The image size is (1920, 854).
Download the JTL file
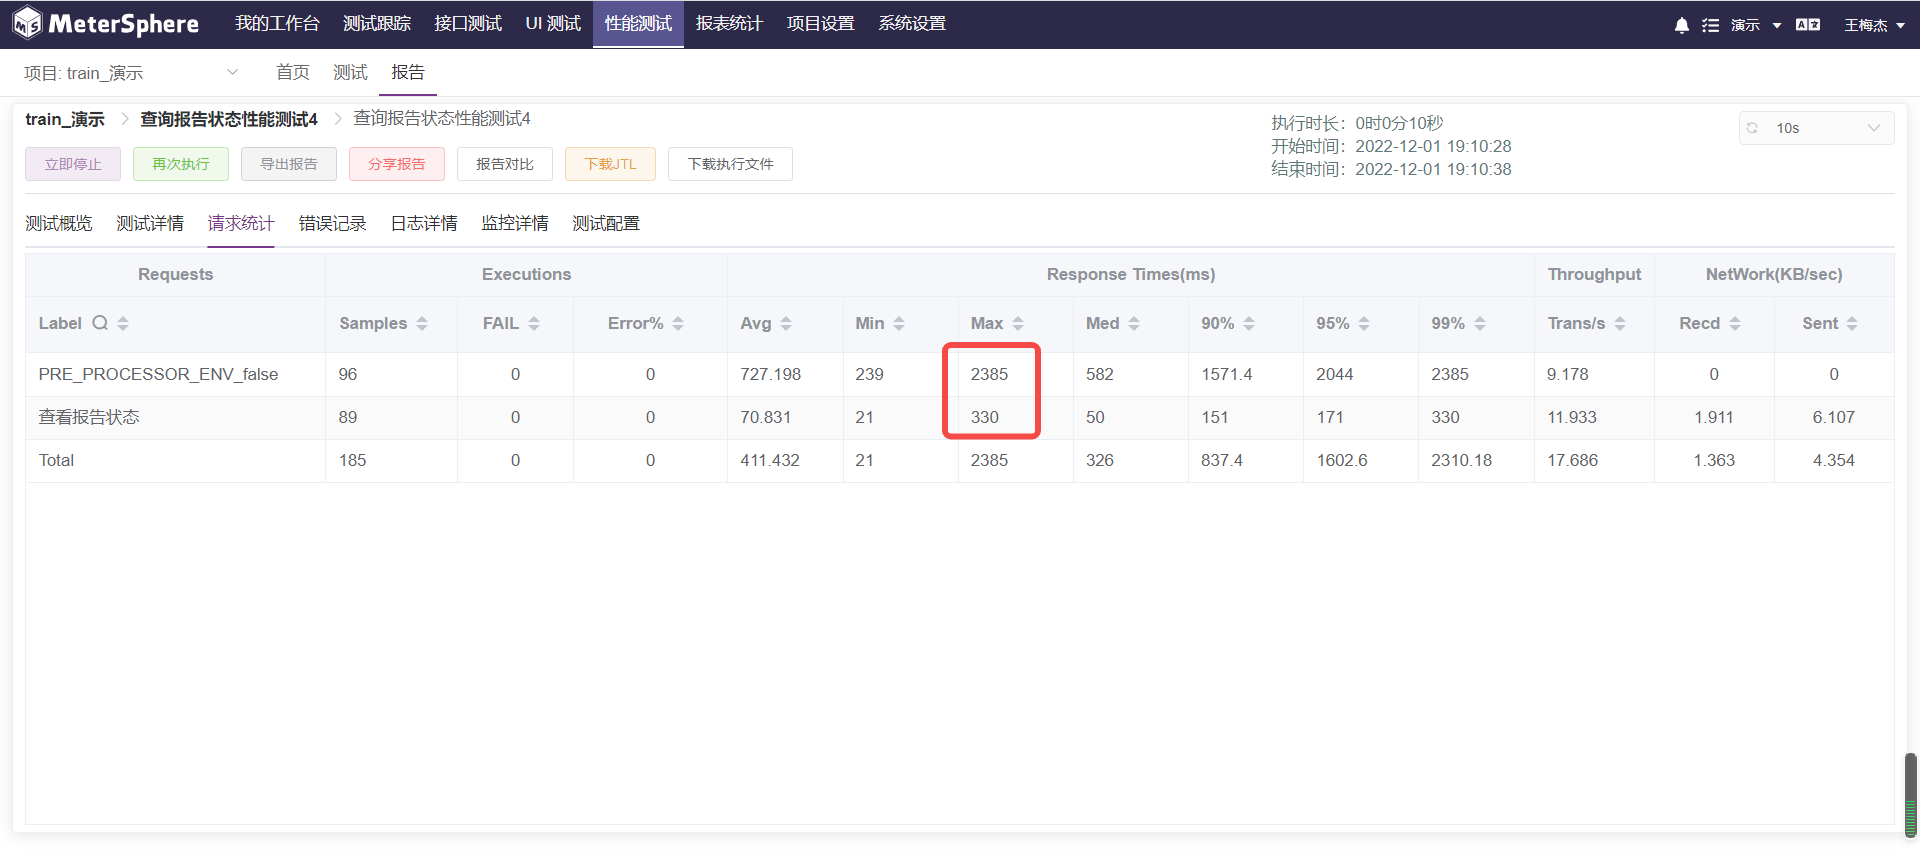[x=610, y=164]
